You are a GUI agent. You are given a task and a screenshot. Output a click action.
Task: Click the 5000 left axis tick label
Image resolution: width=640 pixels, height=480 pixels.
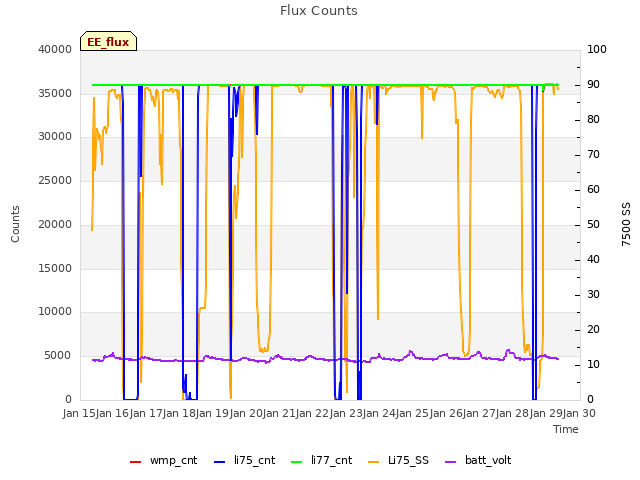point(58,356)
